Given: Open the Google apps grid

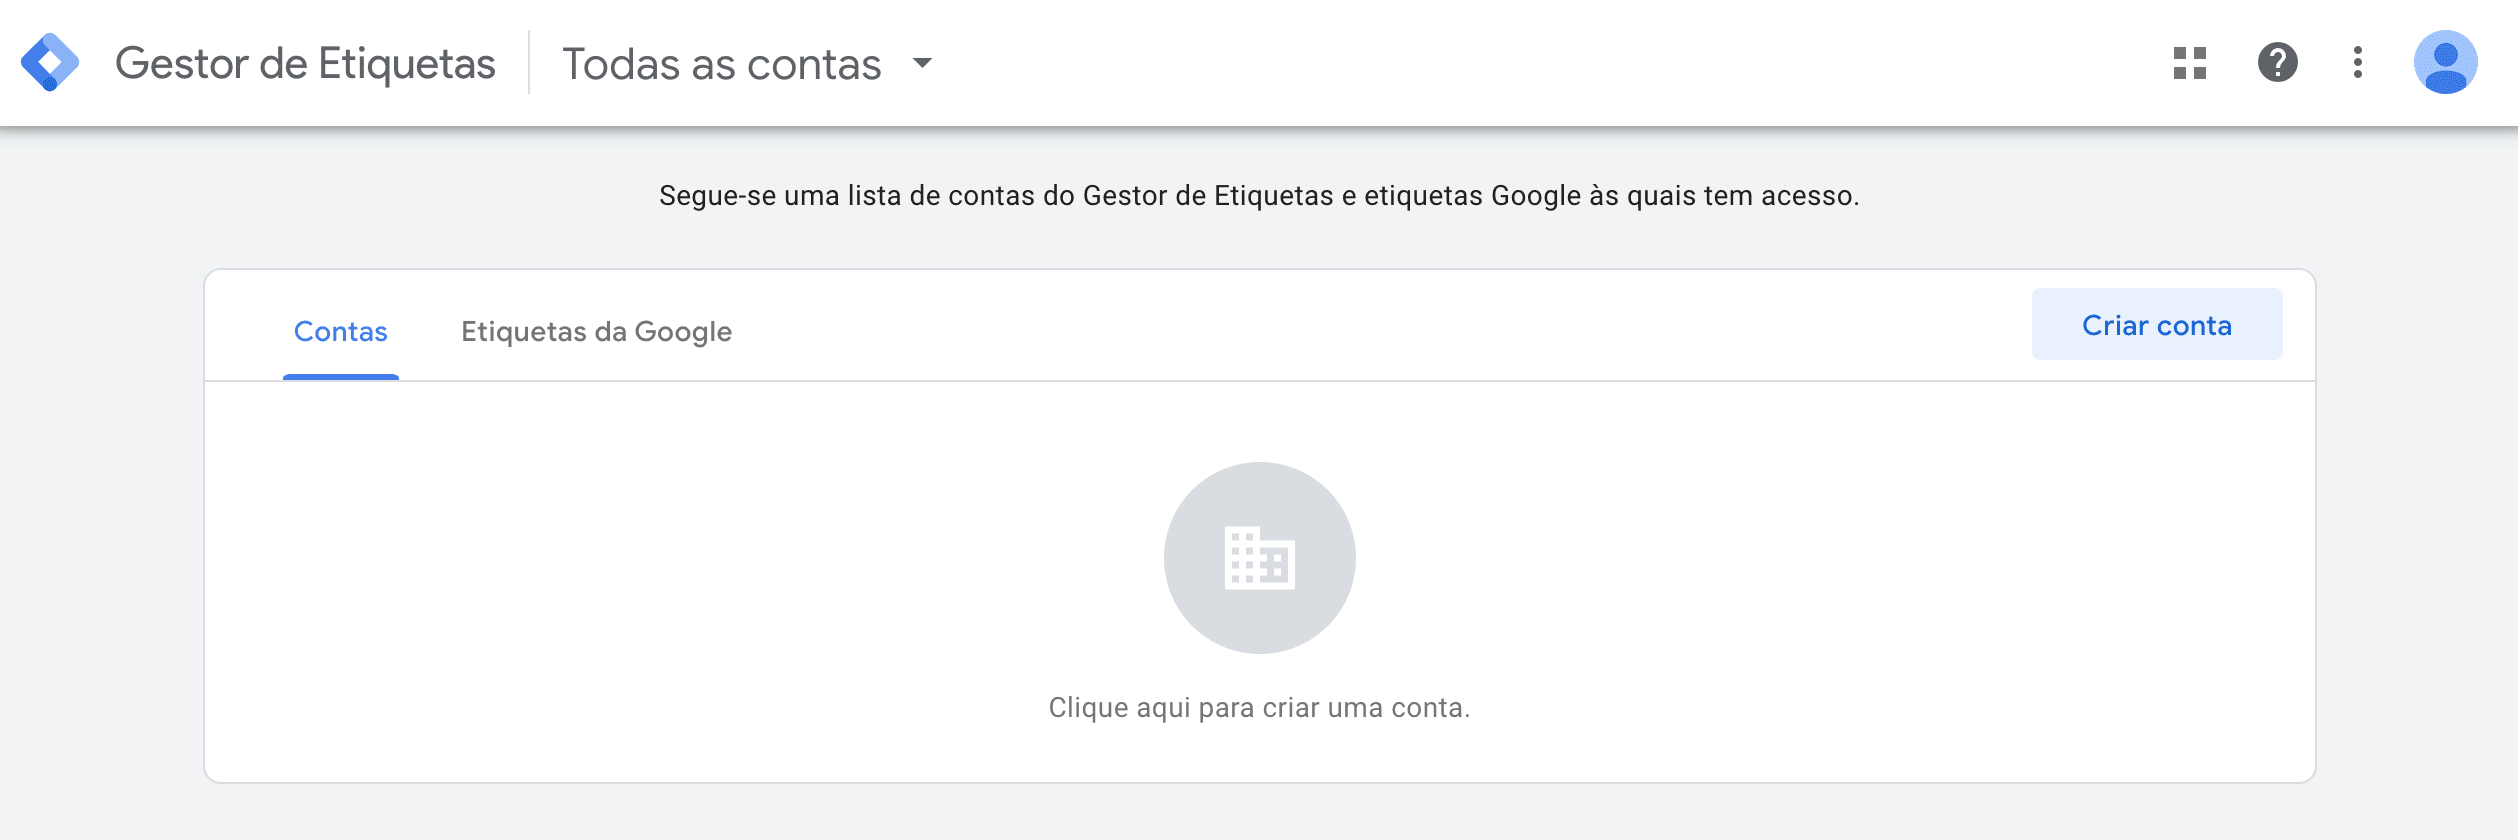Looking at the screenshot, I should pos(2189,63).
